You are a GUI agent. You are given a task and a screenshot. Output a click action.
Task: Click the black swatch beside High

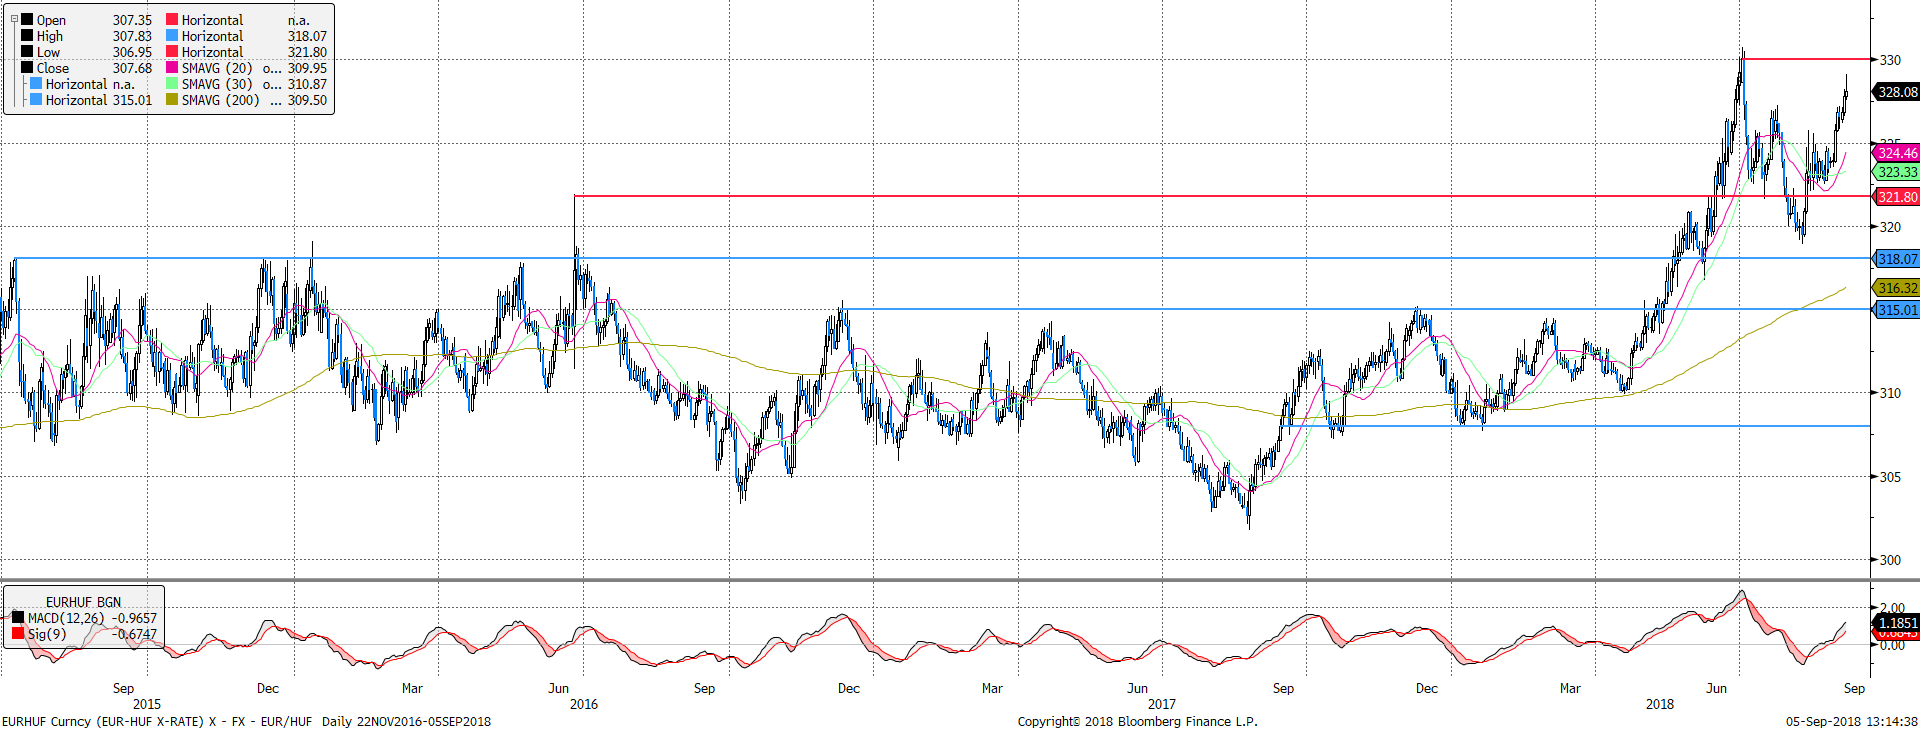[27, 35]
